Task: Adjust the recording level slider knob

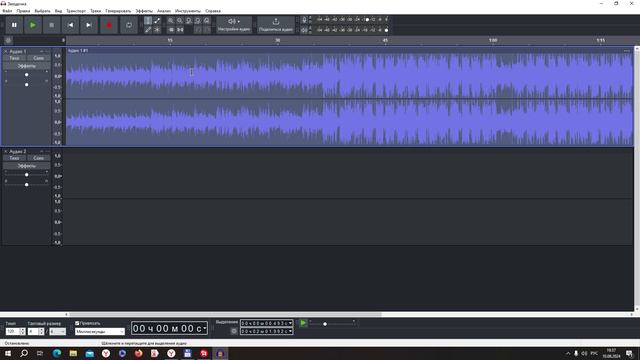Action: 367,20
